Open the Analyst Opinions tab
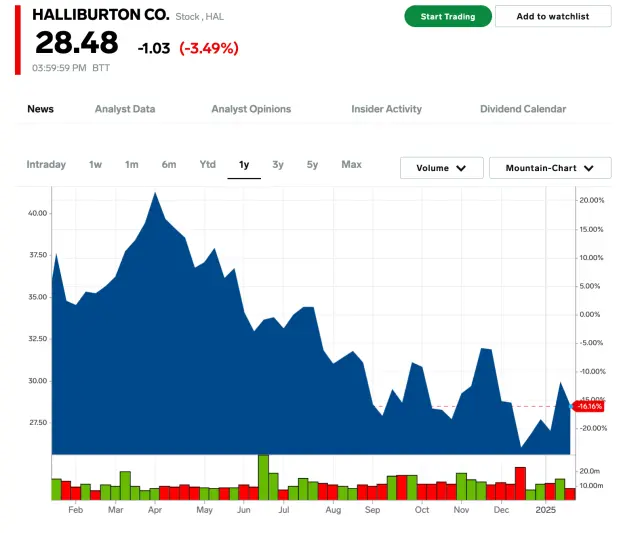 tap(251, 109)
